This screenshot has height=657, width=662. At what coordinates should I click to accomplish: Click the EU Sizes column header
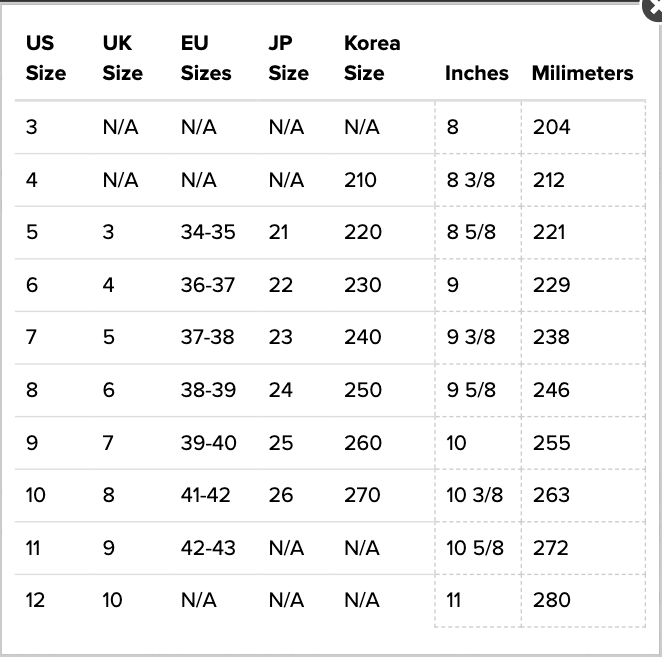(206, 58)
